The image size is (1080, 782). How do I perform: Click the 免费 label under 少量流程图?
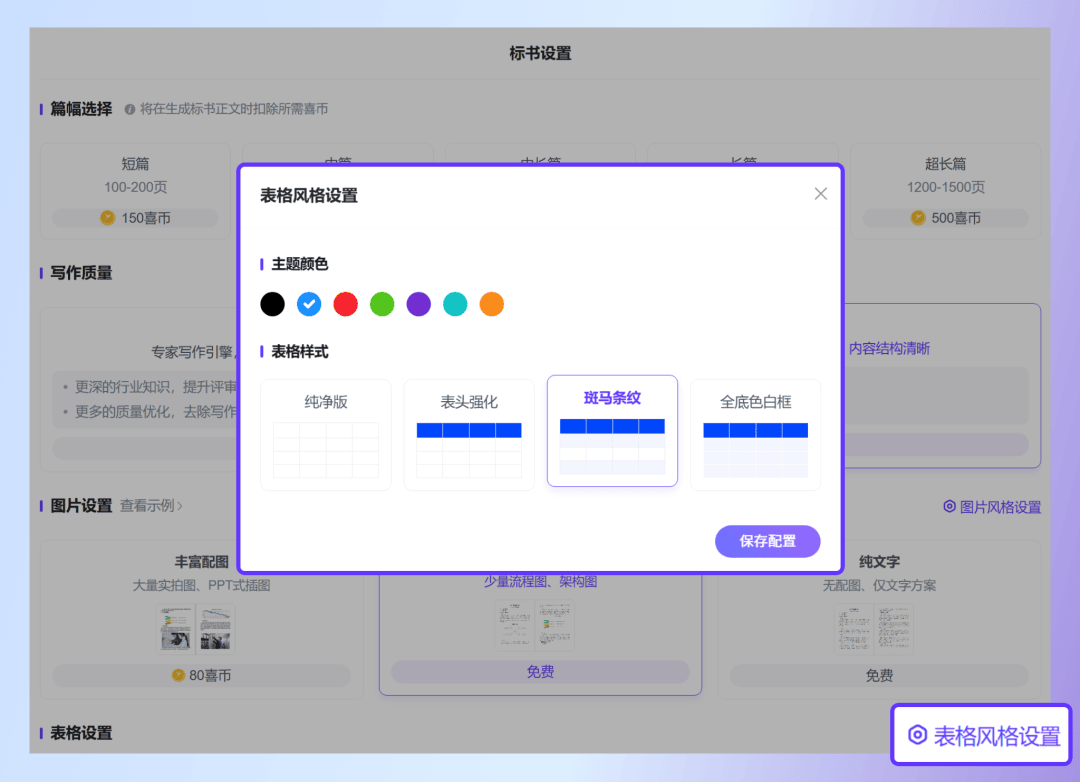tap(540, 672)
